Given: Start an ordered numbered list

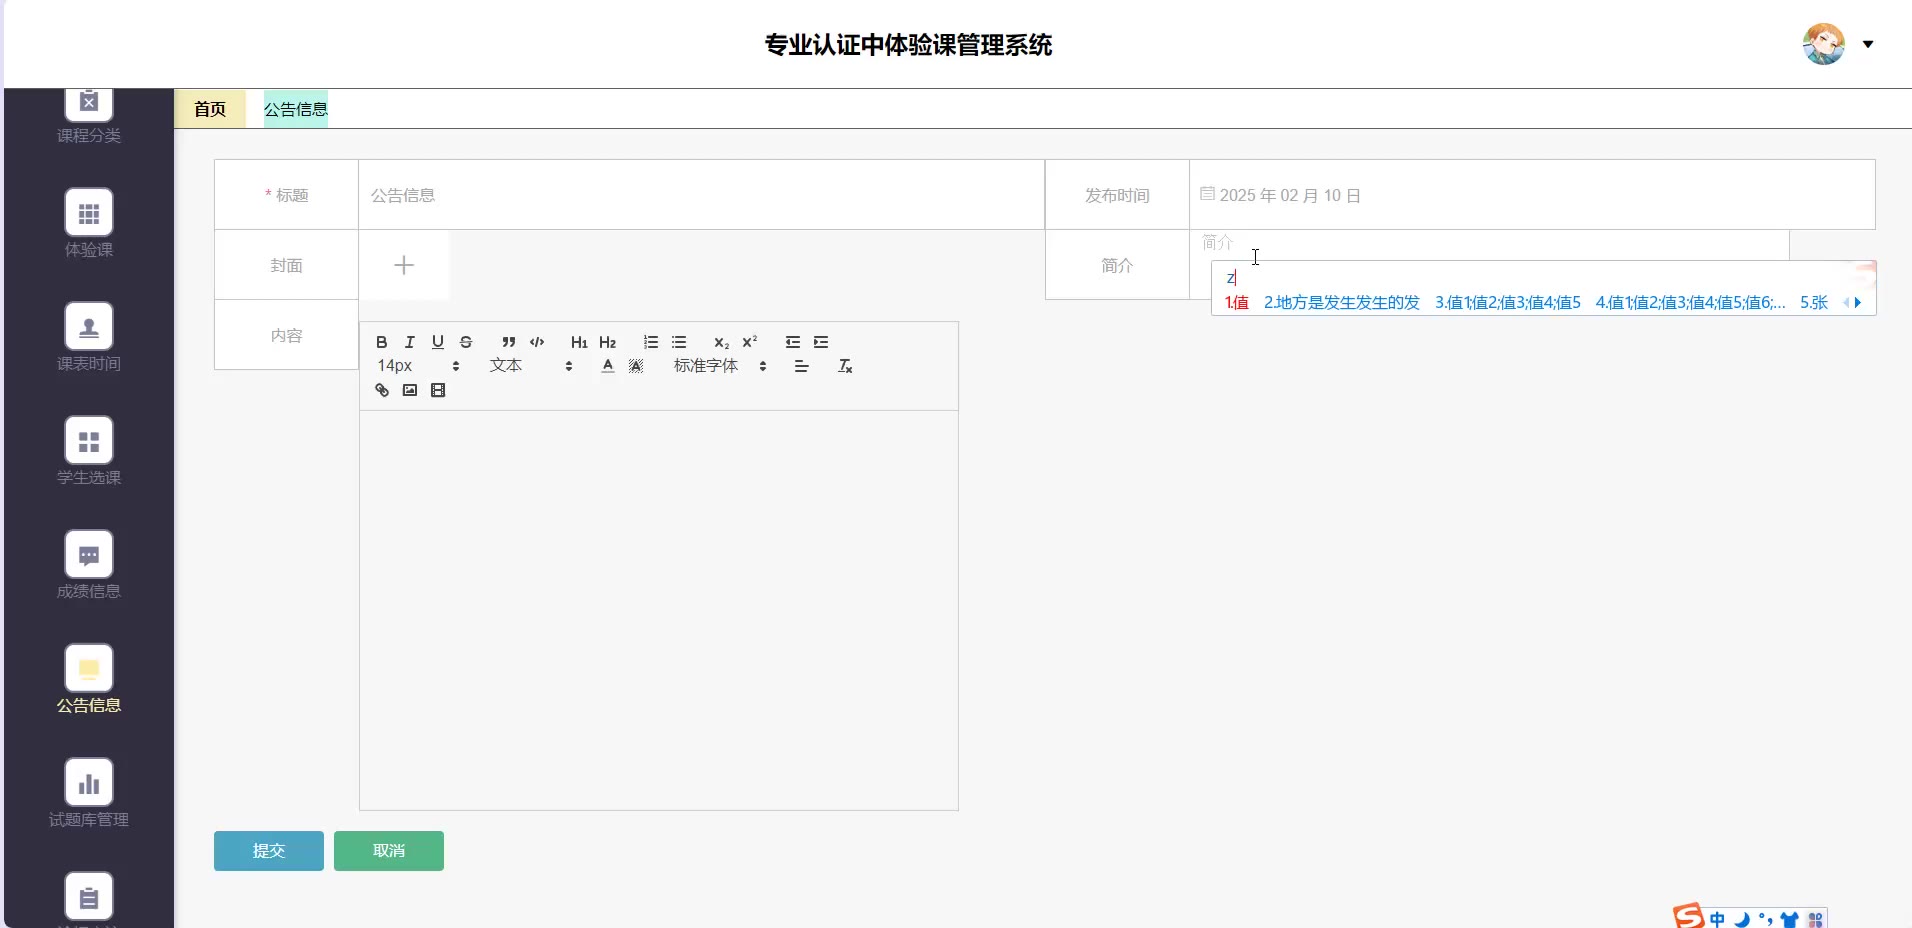Looking at the screenshot, I should (x=651, y=342).
